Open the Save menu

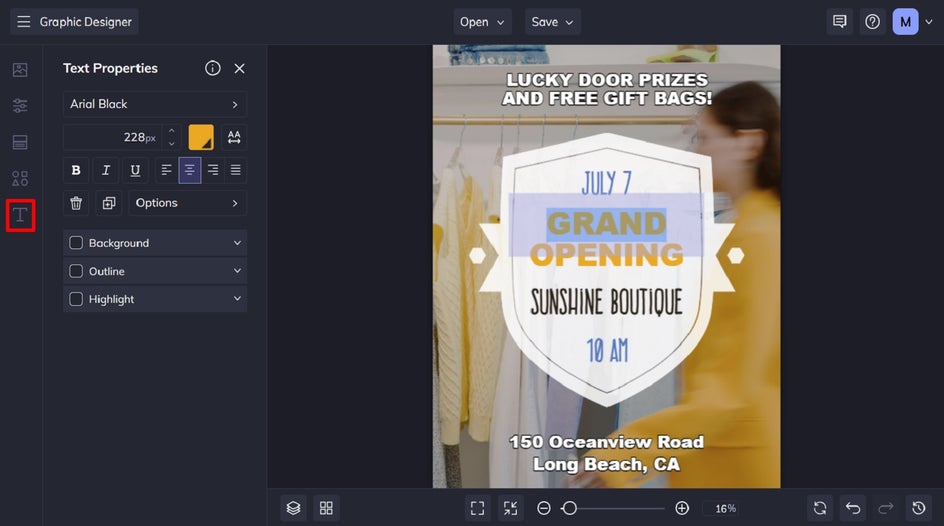tap(552, 22)
